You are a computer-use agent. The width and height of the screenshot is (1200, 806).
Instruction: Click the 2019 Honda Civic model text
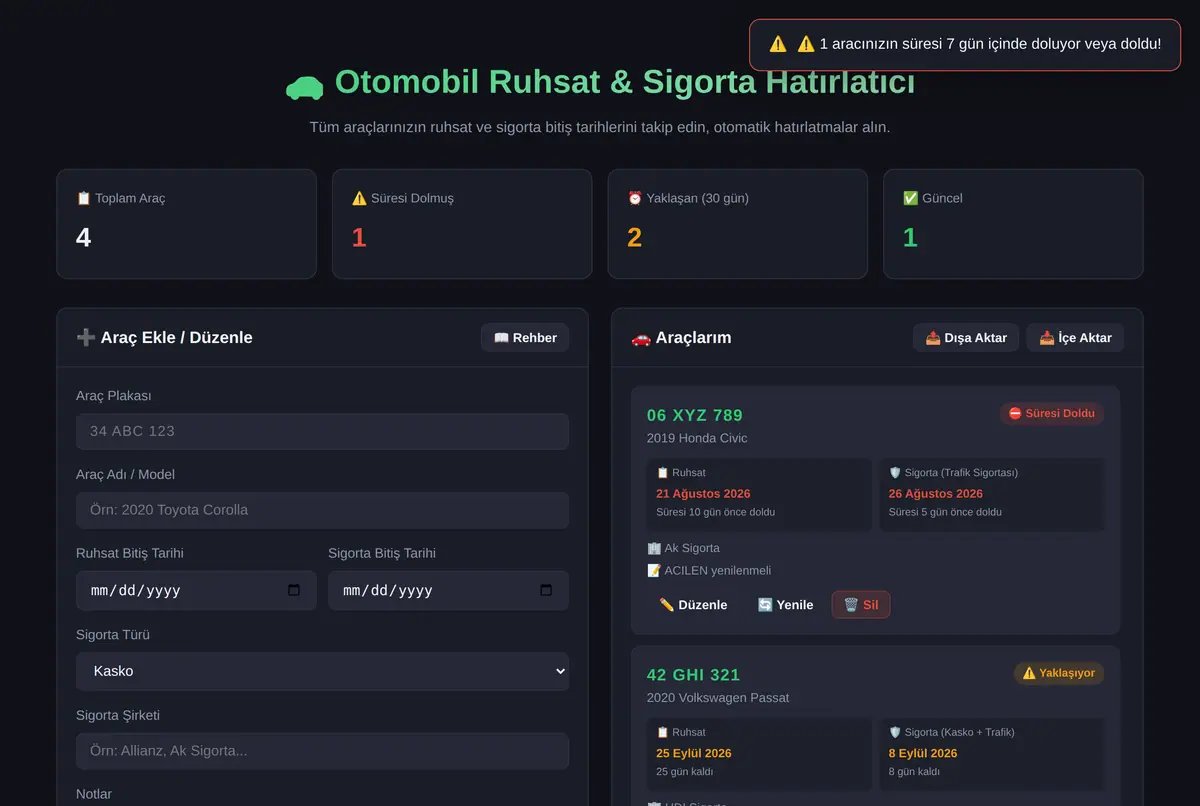coord(697,438)
